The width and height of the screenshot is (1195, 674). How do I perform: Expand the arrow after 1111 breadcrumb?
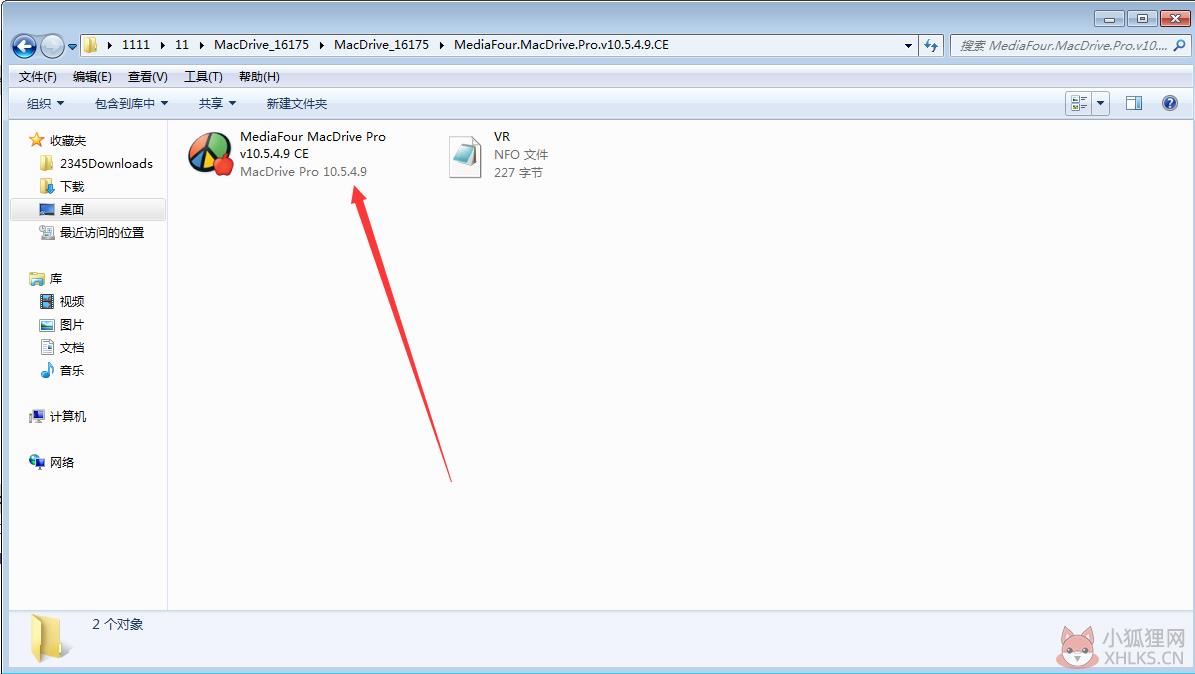point(162,45)
